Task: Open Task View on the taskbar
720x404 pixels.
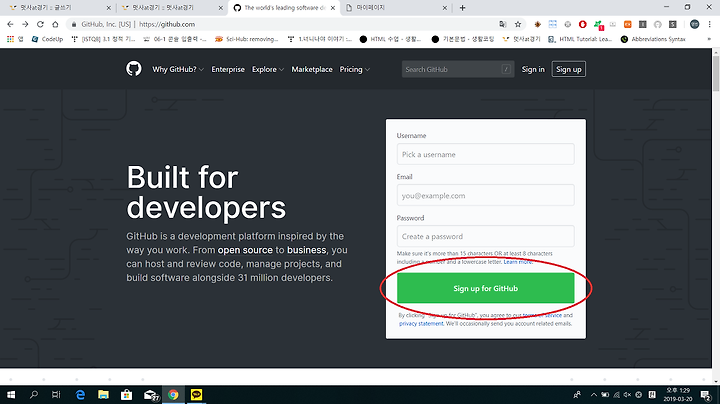Action: point(56,395)
